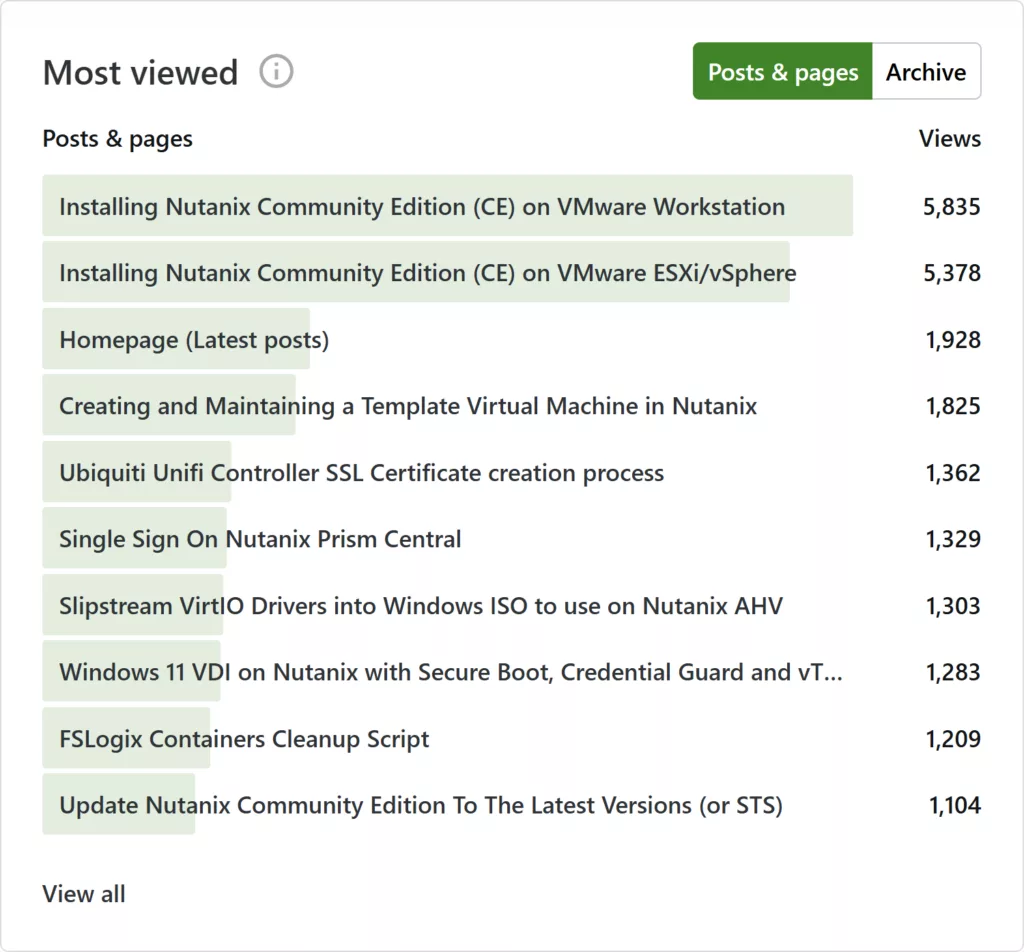Click the info icon beside Most viewed
Screen dimensions: 1024x952
pyautogui.click(x=276, y=72)
